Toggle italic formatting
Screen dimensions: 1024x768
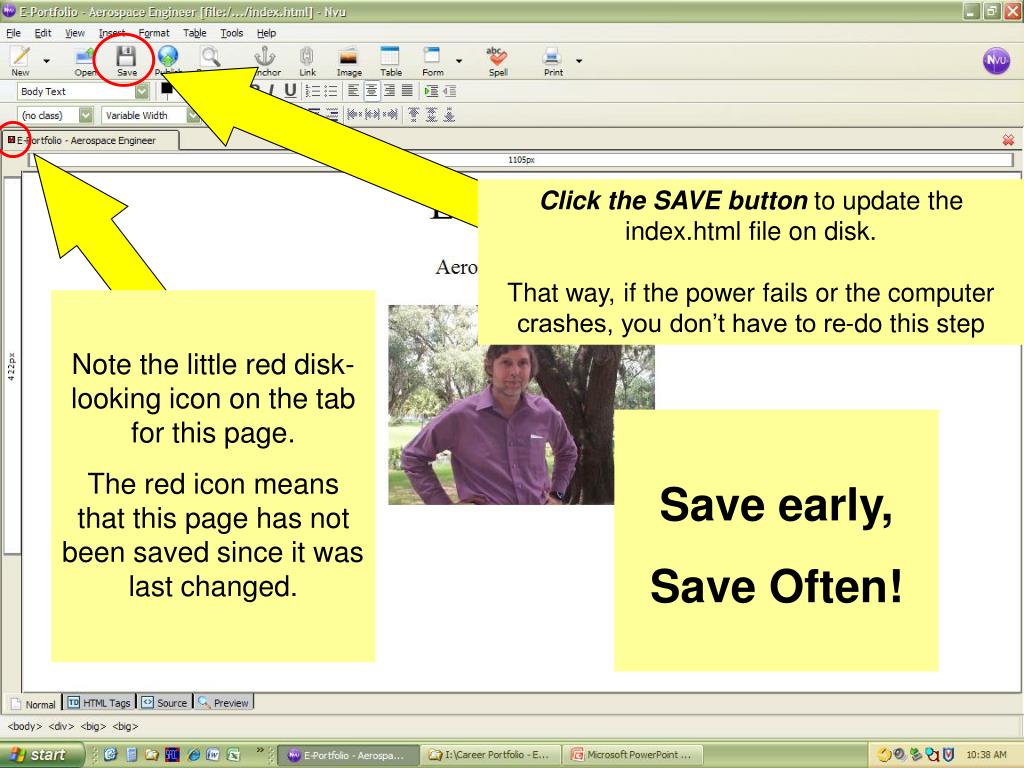tap(272, 91)
